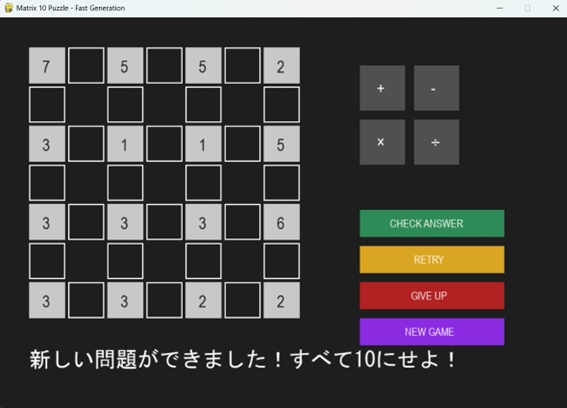Viewport: 567px width, 408px height.
Task: Close the Matrix 10 Puzzle window
Action: click(556, 8)
